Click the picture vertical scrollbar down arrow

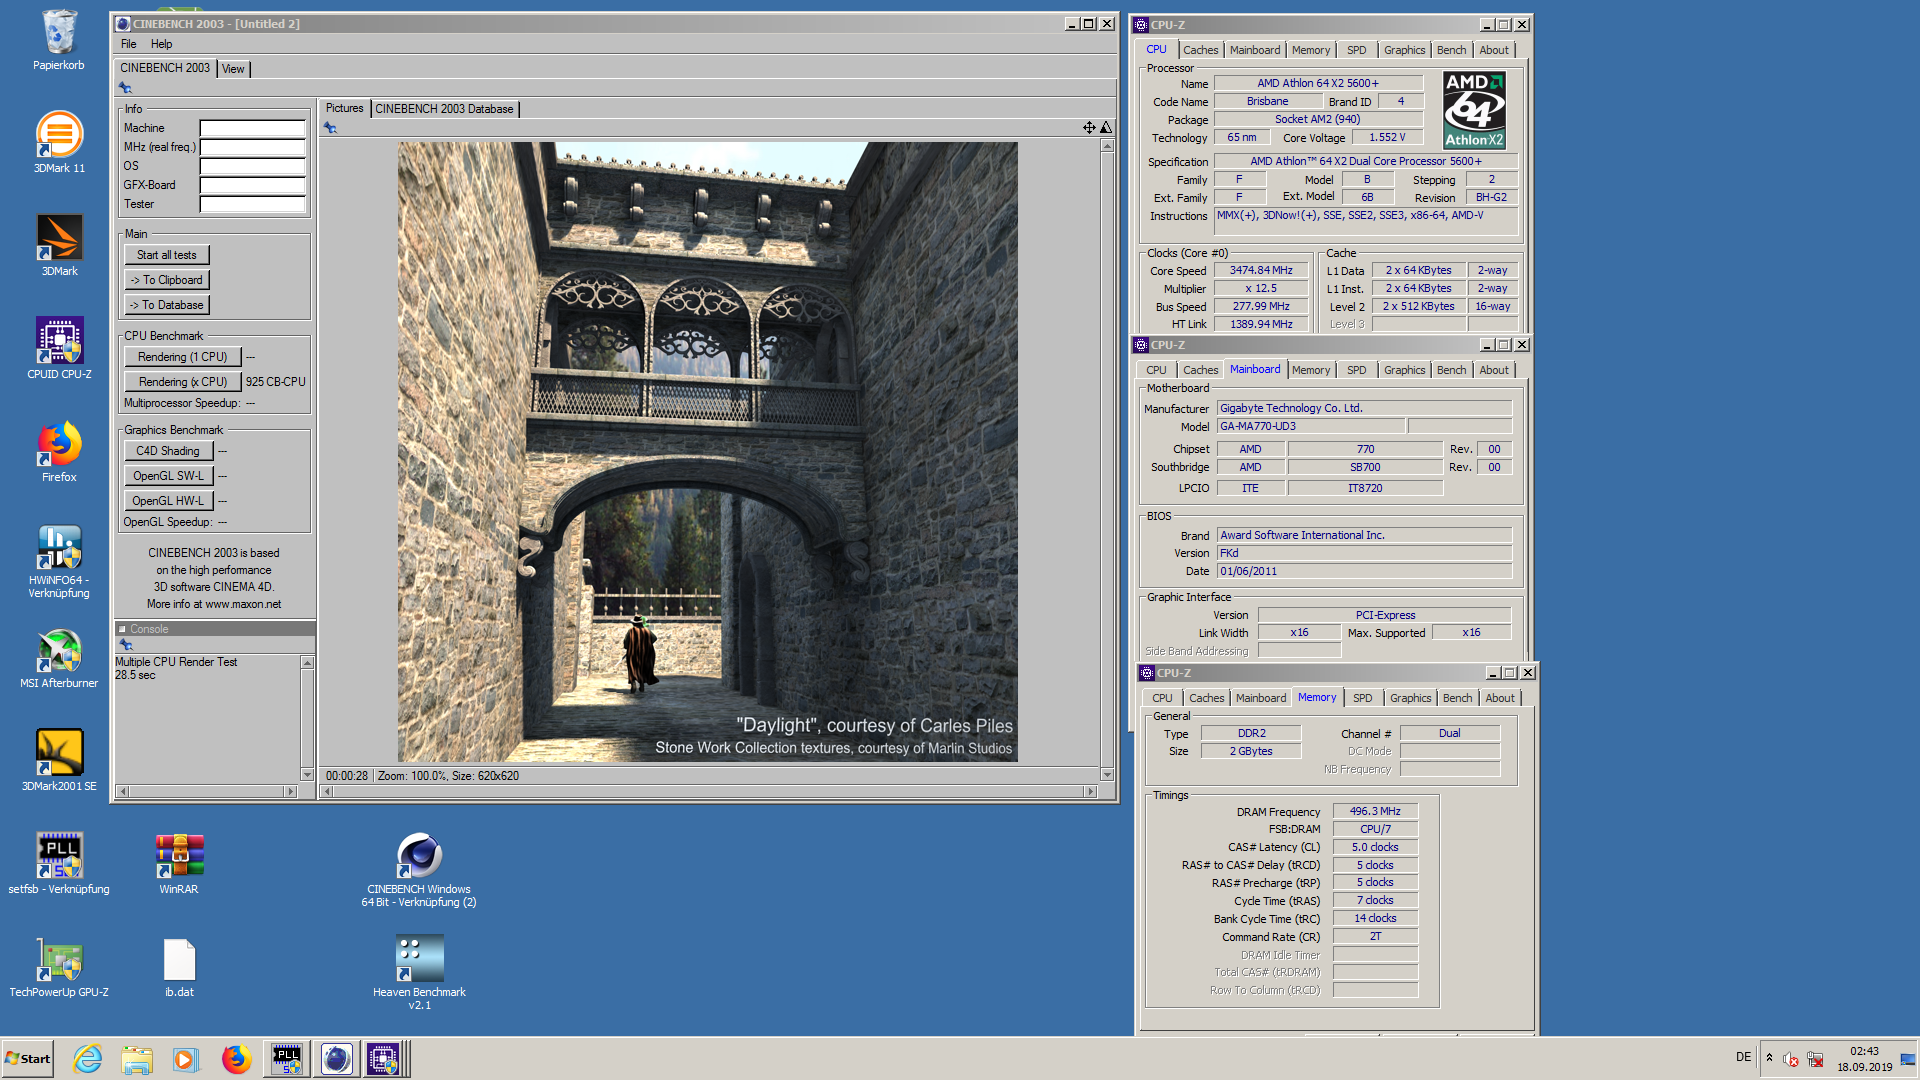tap(1107, 774)
